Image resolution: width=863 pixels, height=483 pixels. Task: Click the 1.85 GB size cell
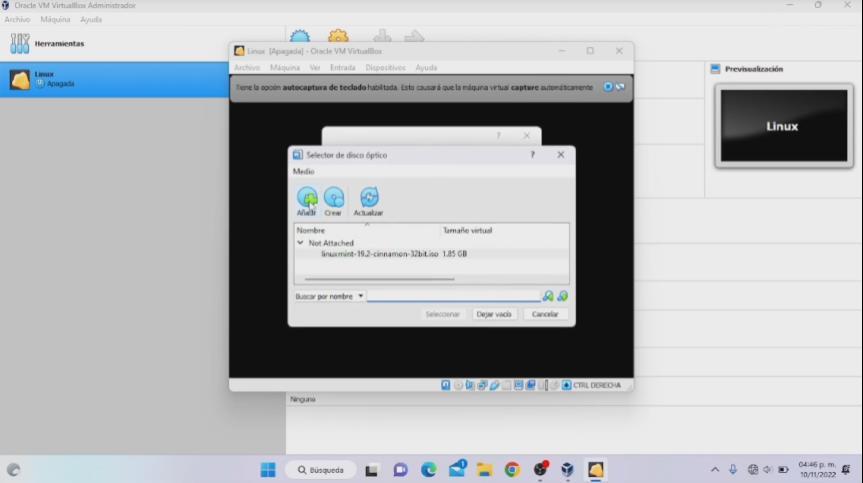455,254
